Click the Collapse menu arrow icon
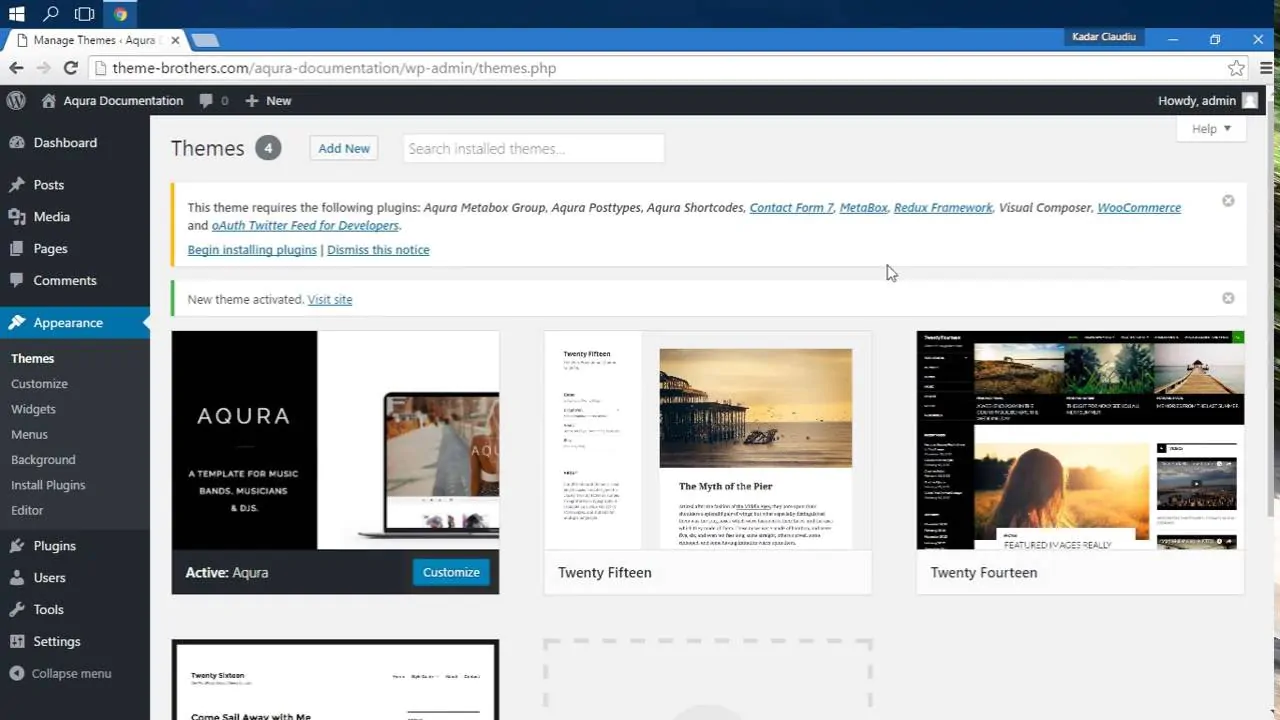The height and width of the screenshot is (720, 1280). (17, 674)
